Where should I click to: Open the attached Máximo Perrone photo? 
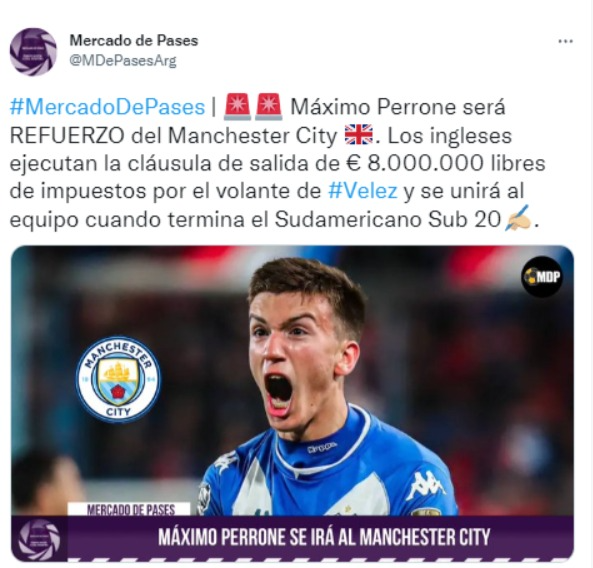[292, 403]
